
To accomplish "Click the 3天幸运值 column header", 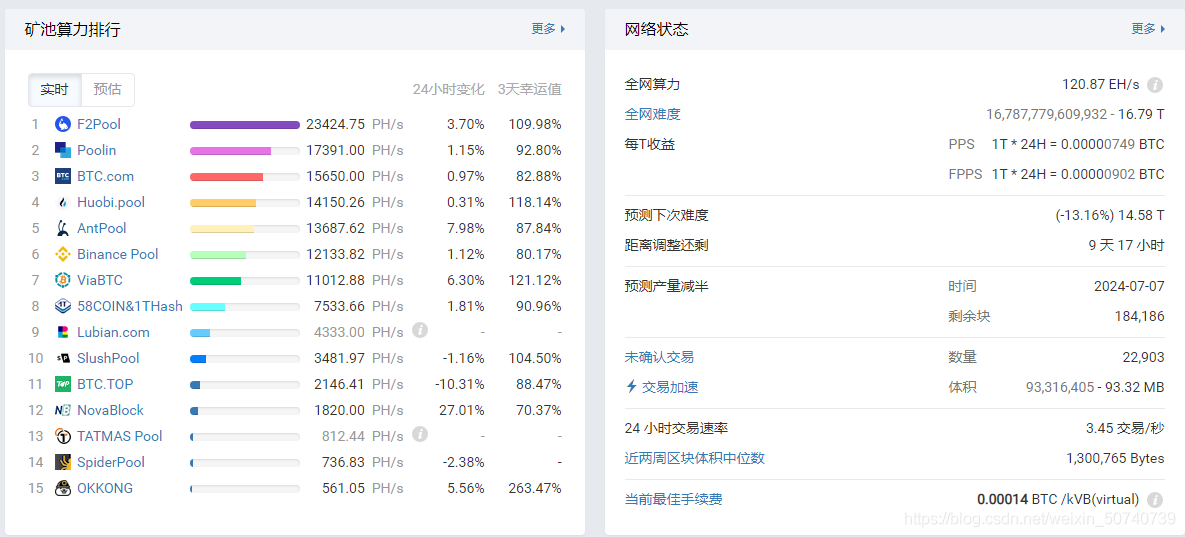I will (x=529, y=89).
